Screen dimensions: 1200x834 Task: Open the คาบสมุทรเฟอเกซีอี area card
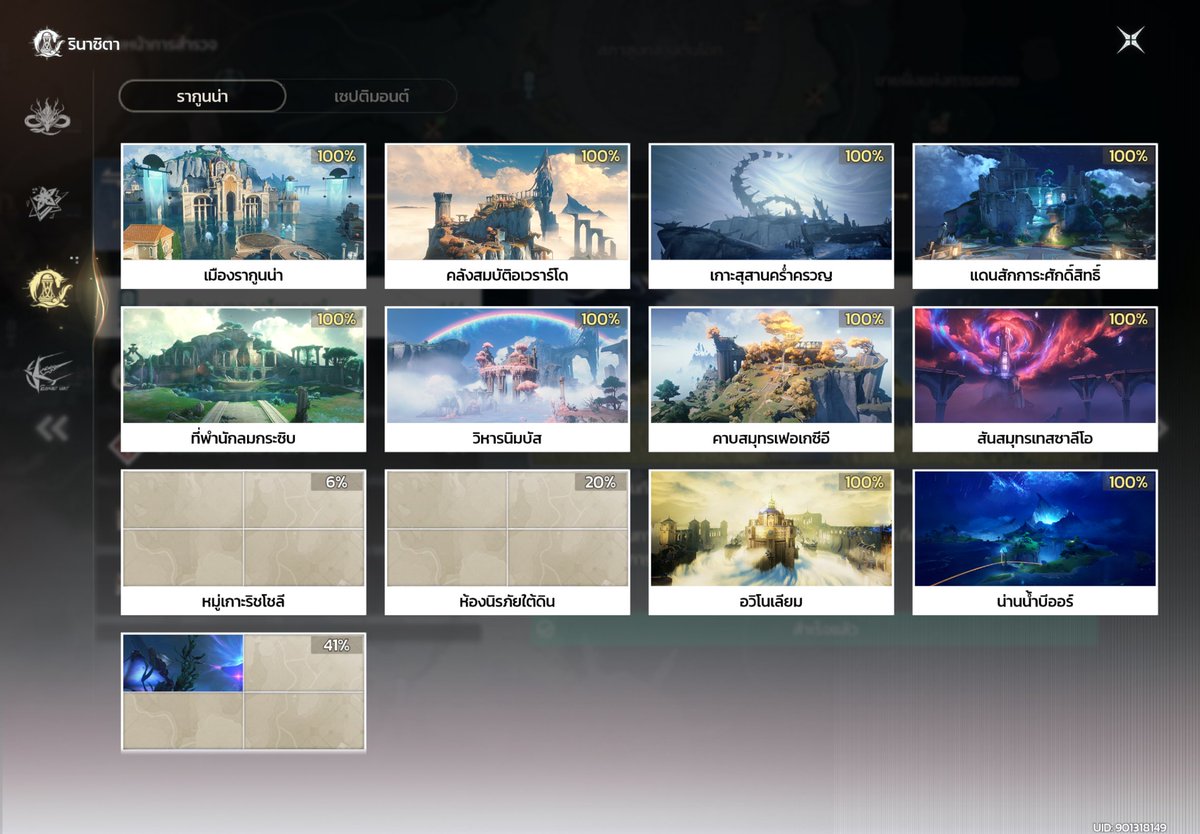click(x=771, y=379)
